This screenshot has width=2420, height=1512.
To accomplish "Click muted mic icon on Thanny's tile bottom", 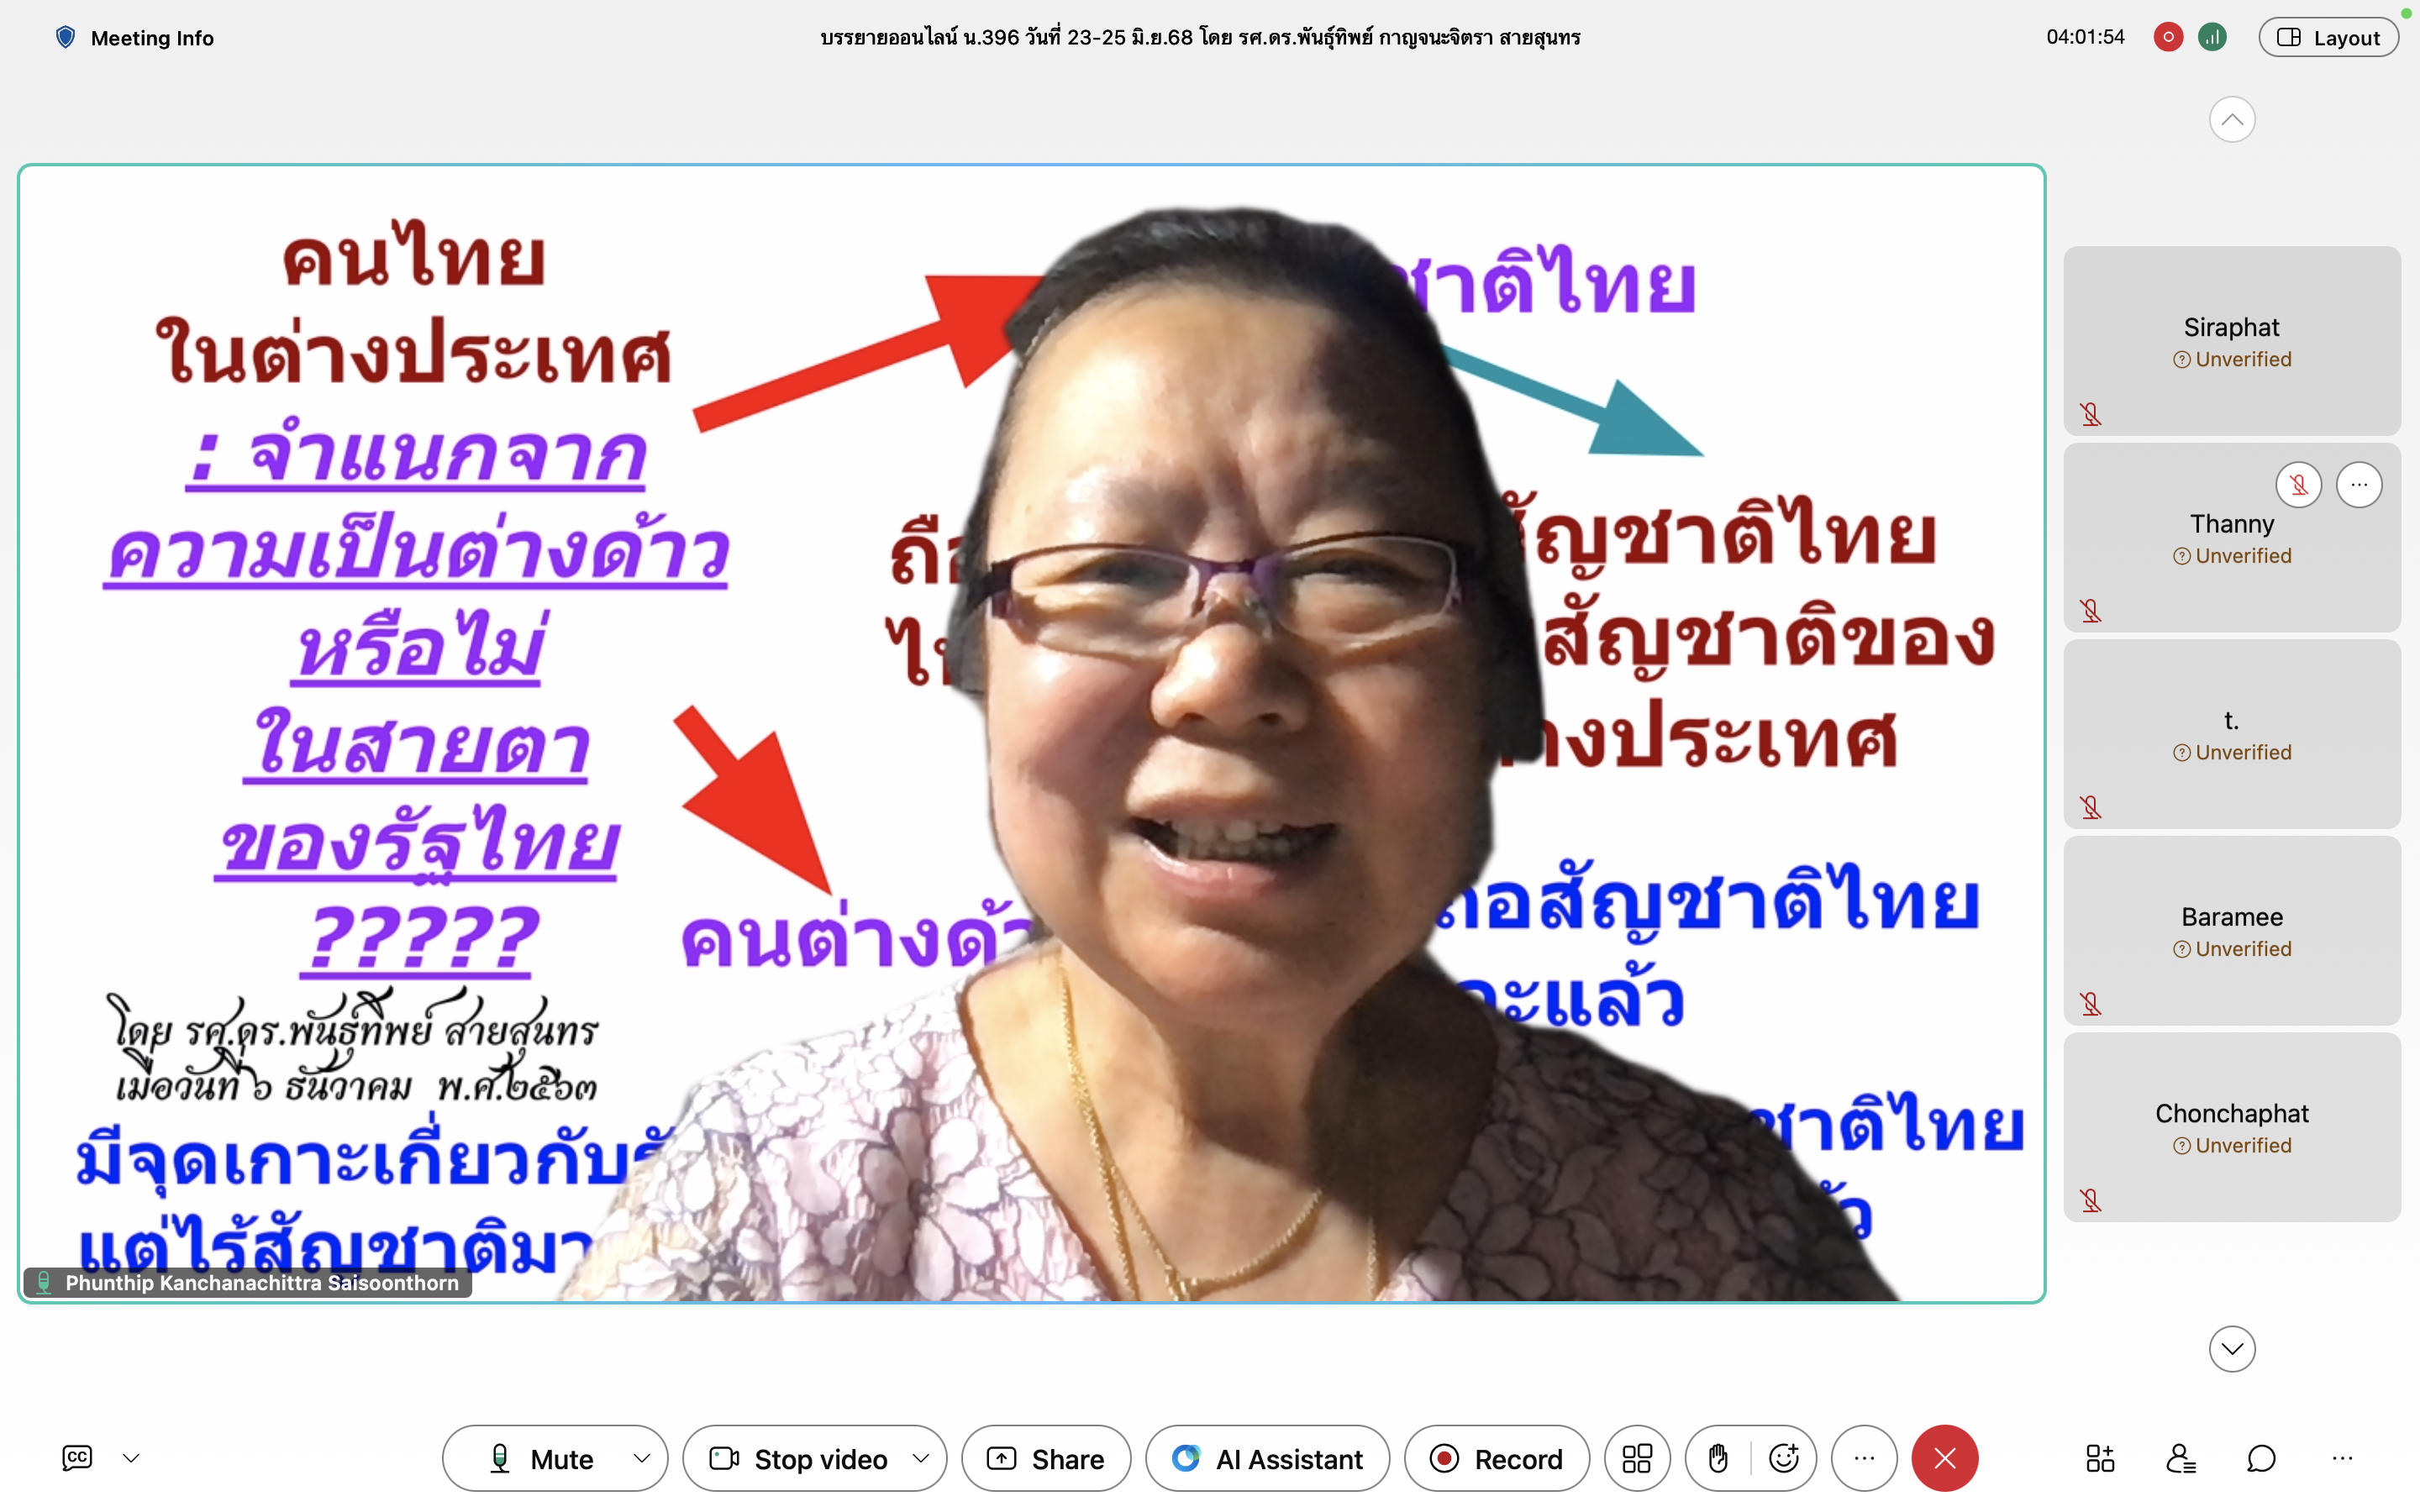I will coord(2091,611).
